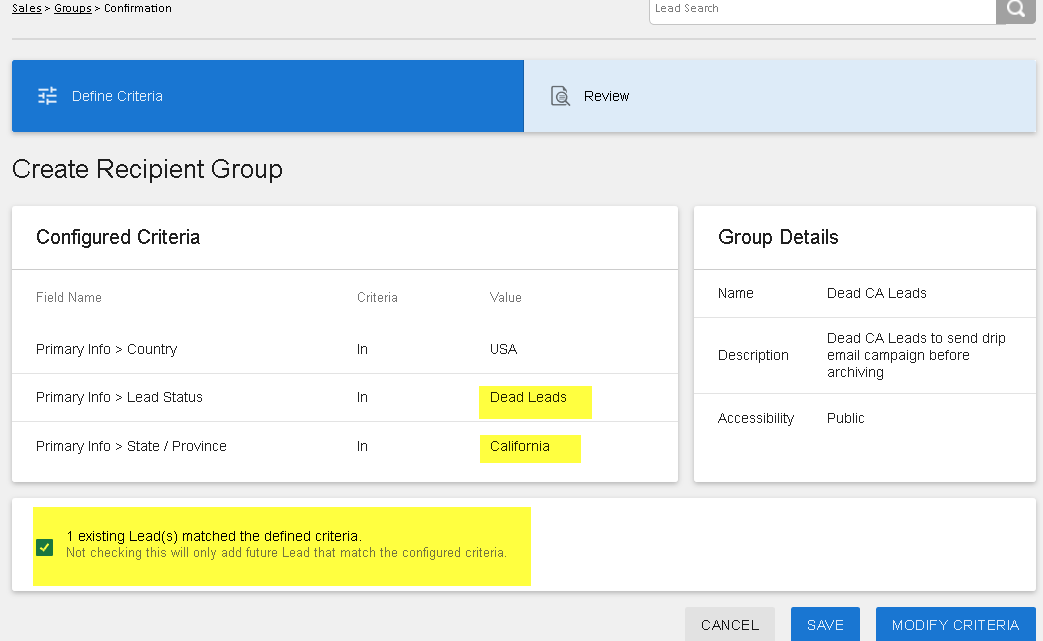Click the Primary Info > Lead Status row
This screenshot has width=1043, height=641.
pos(119,397)
